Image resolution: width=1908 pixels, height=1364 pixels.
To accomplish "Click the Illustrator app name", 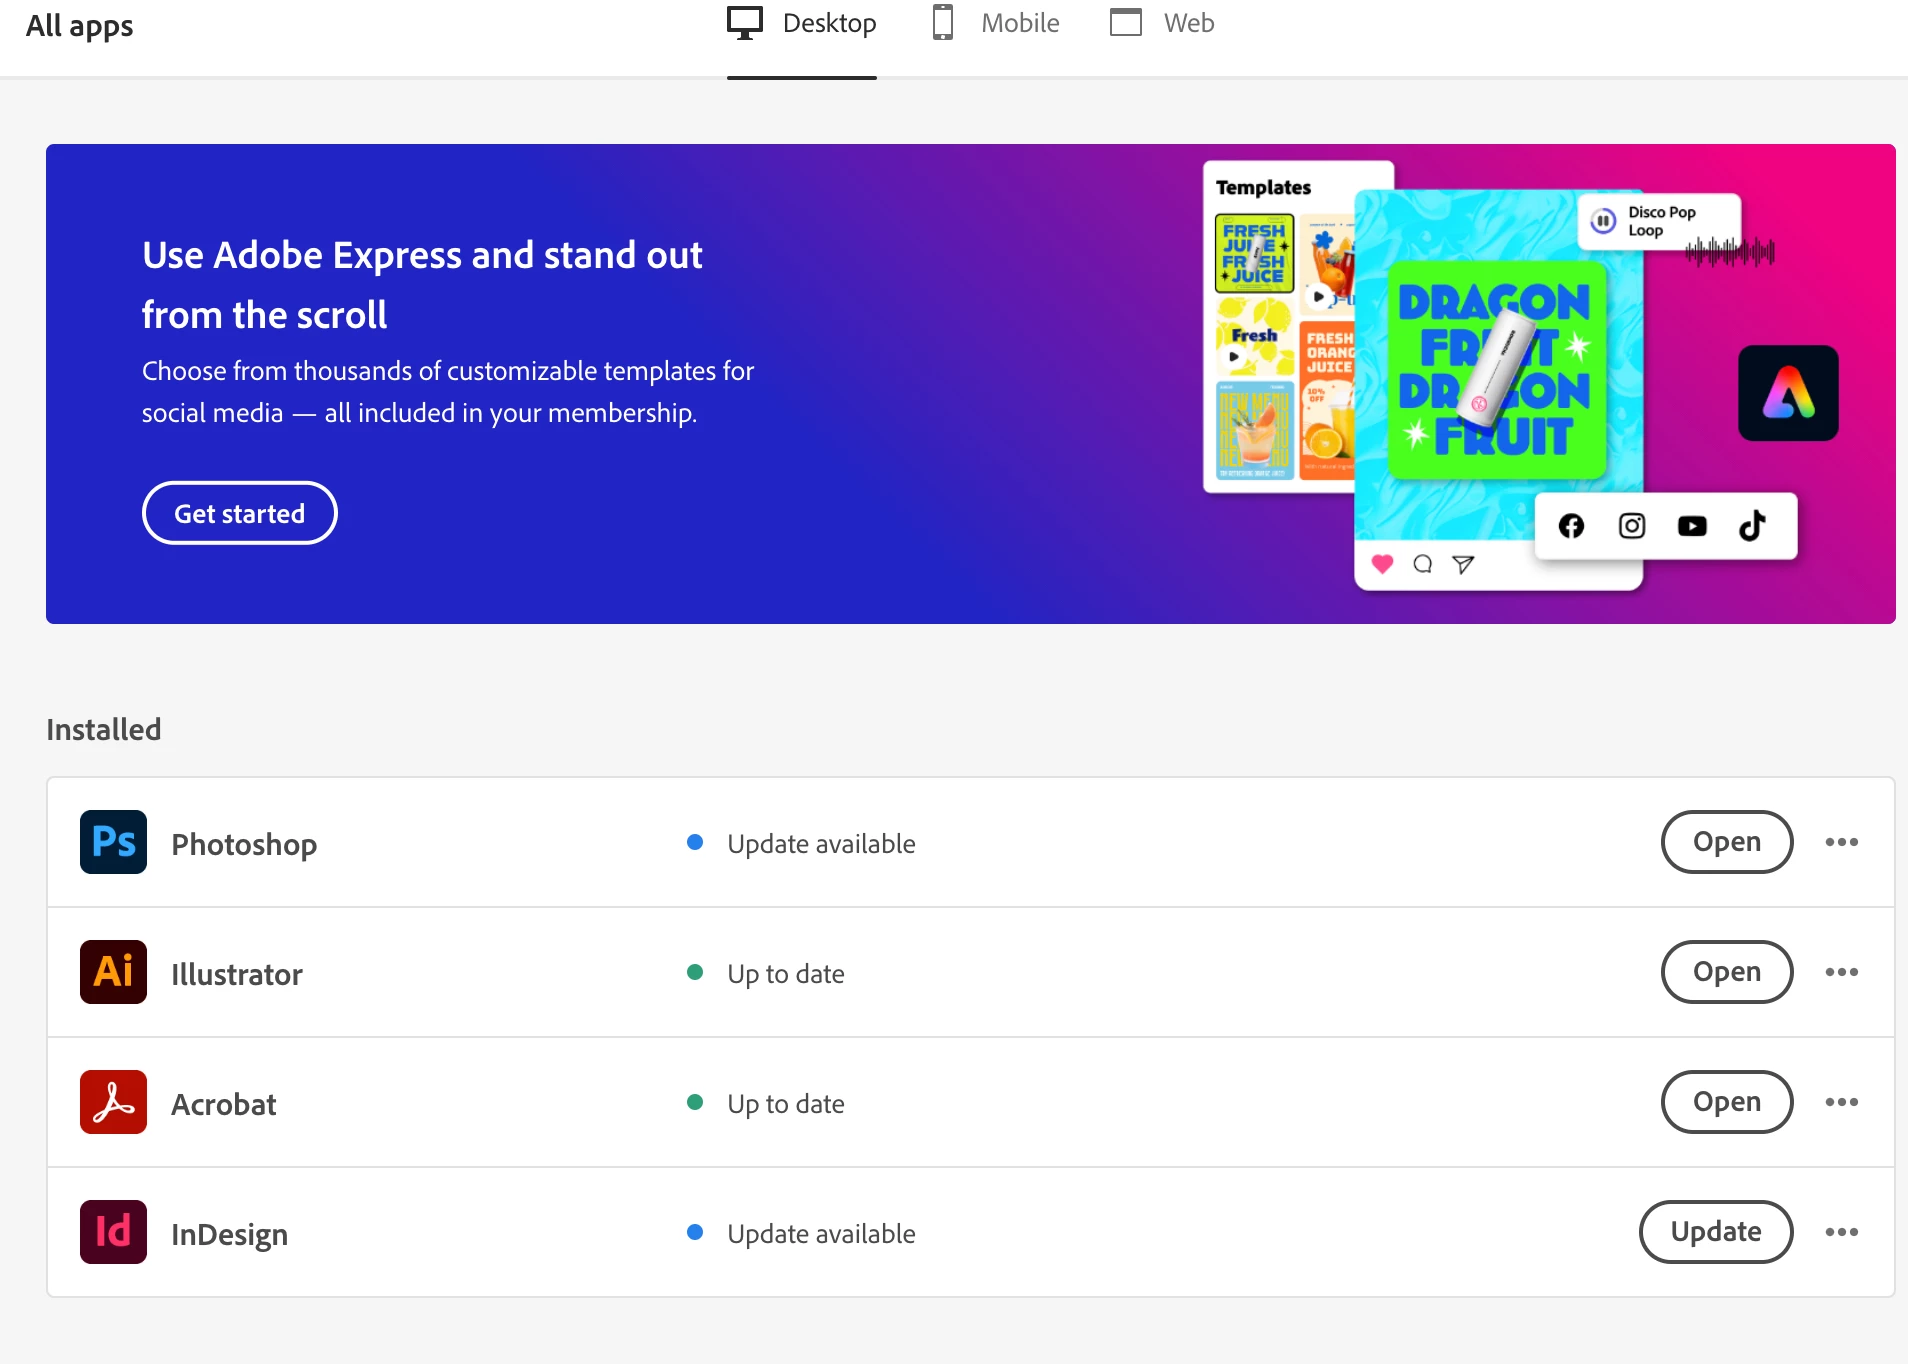I will (237, 974).
